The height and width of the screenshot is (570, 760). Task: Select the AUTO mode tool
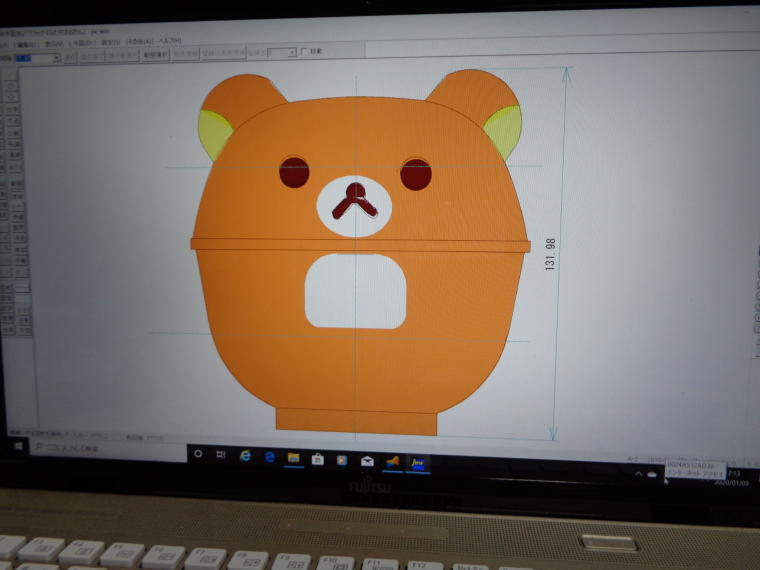click(x=15, y=166)
